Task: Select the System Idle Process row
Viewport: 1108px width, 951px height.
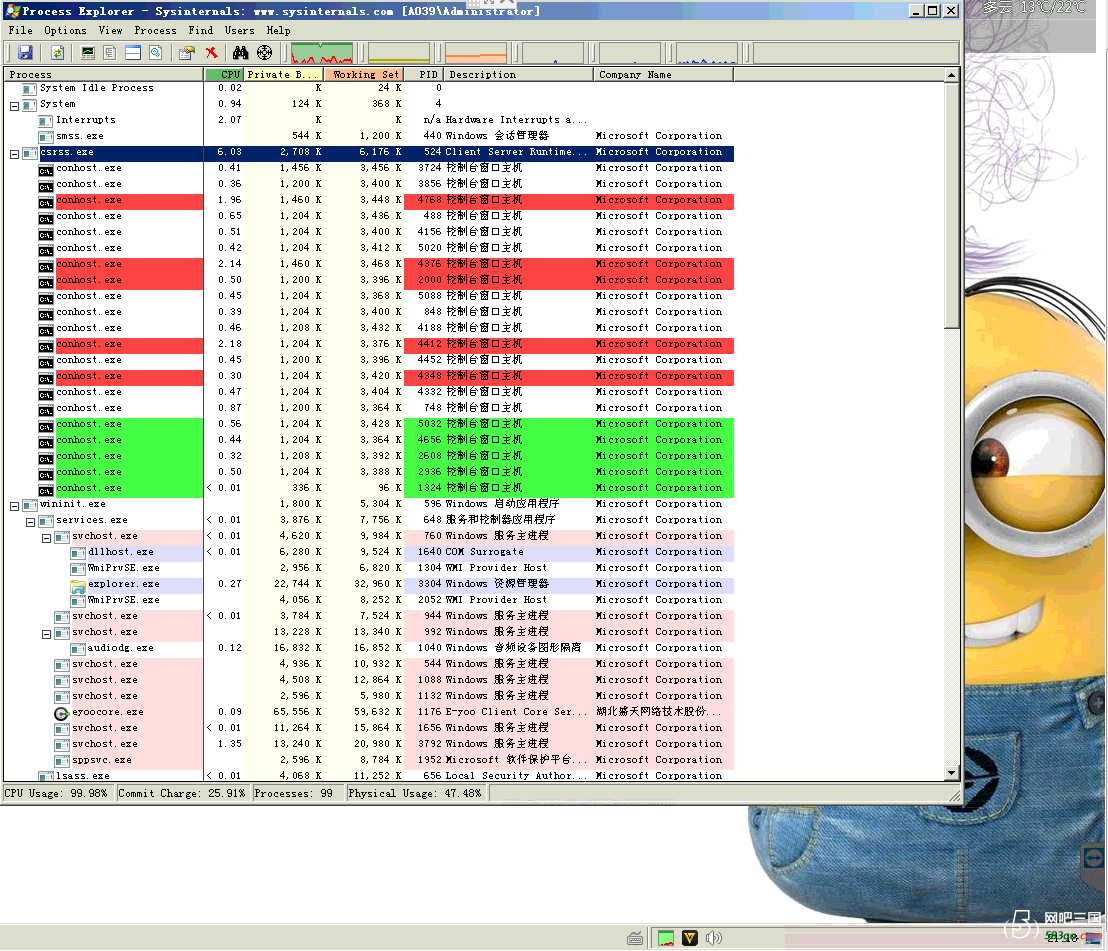Action: coord(369,88)
